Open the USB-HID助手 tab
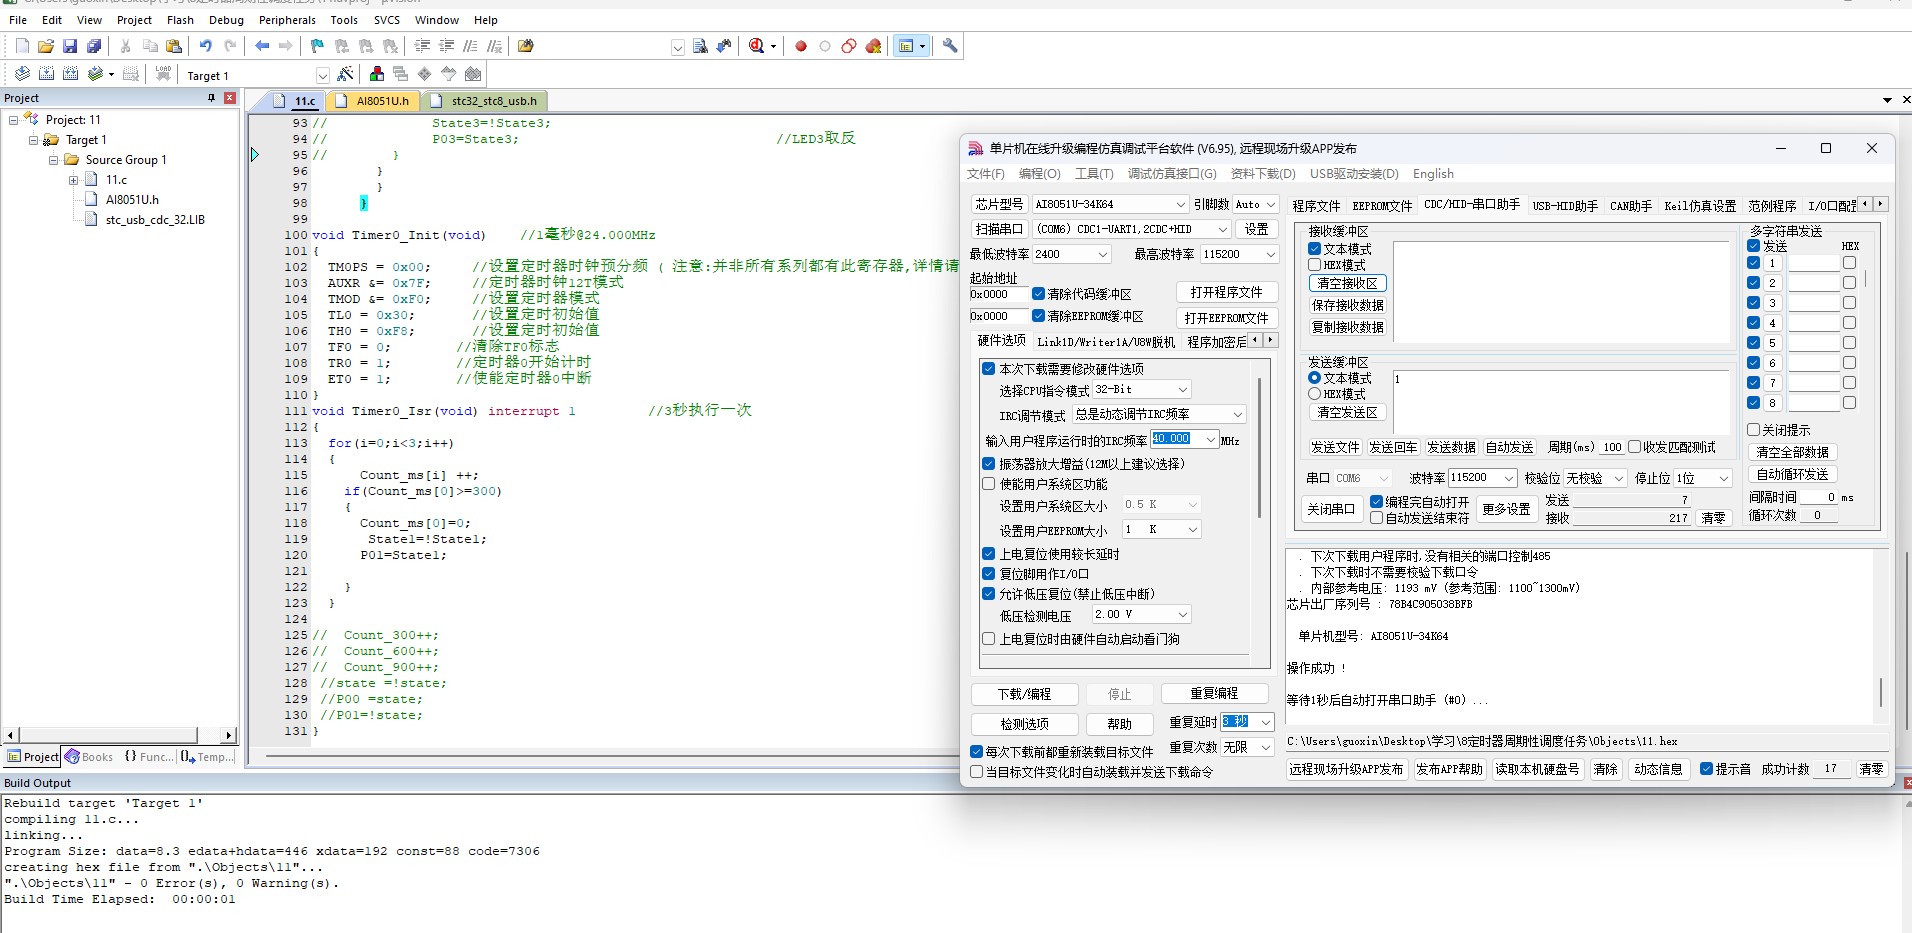 pyautogui.click(x=1565, y=206)
